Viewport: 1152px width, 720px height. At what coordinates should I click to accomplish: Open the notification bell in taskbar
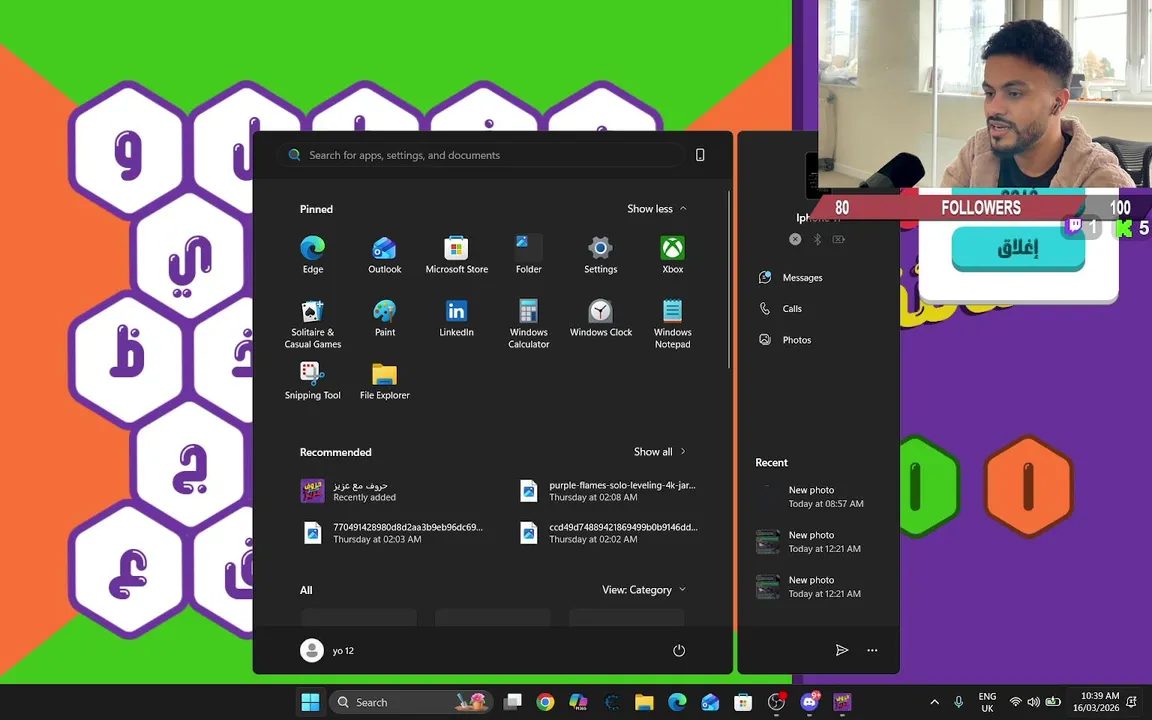pyautogui.click(x=1132, y=702)
